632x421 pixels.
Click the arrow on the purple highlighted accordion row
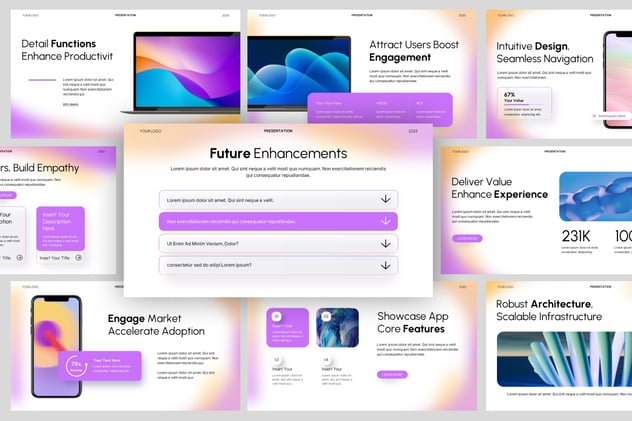point(385,221)
